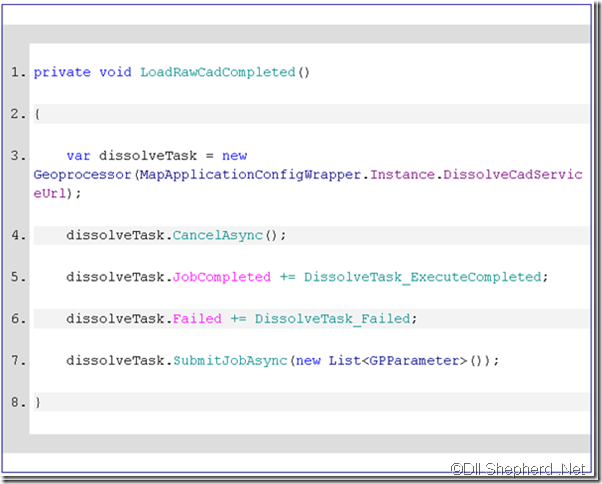
Task: Click the JobCompleted event name
Action: coord(222,277)
